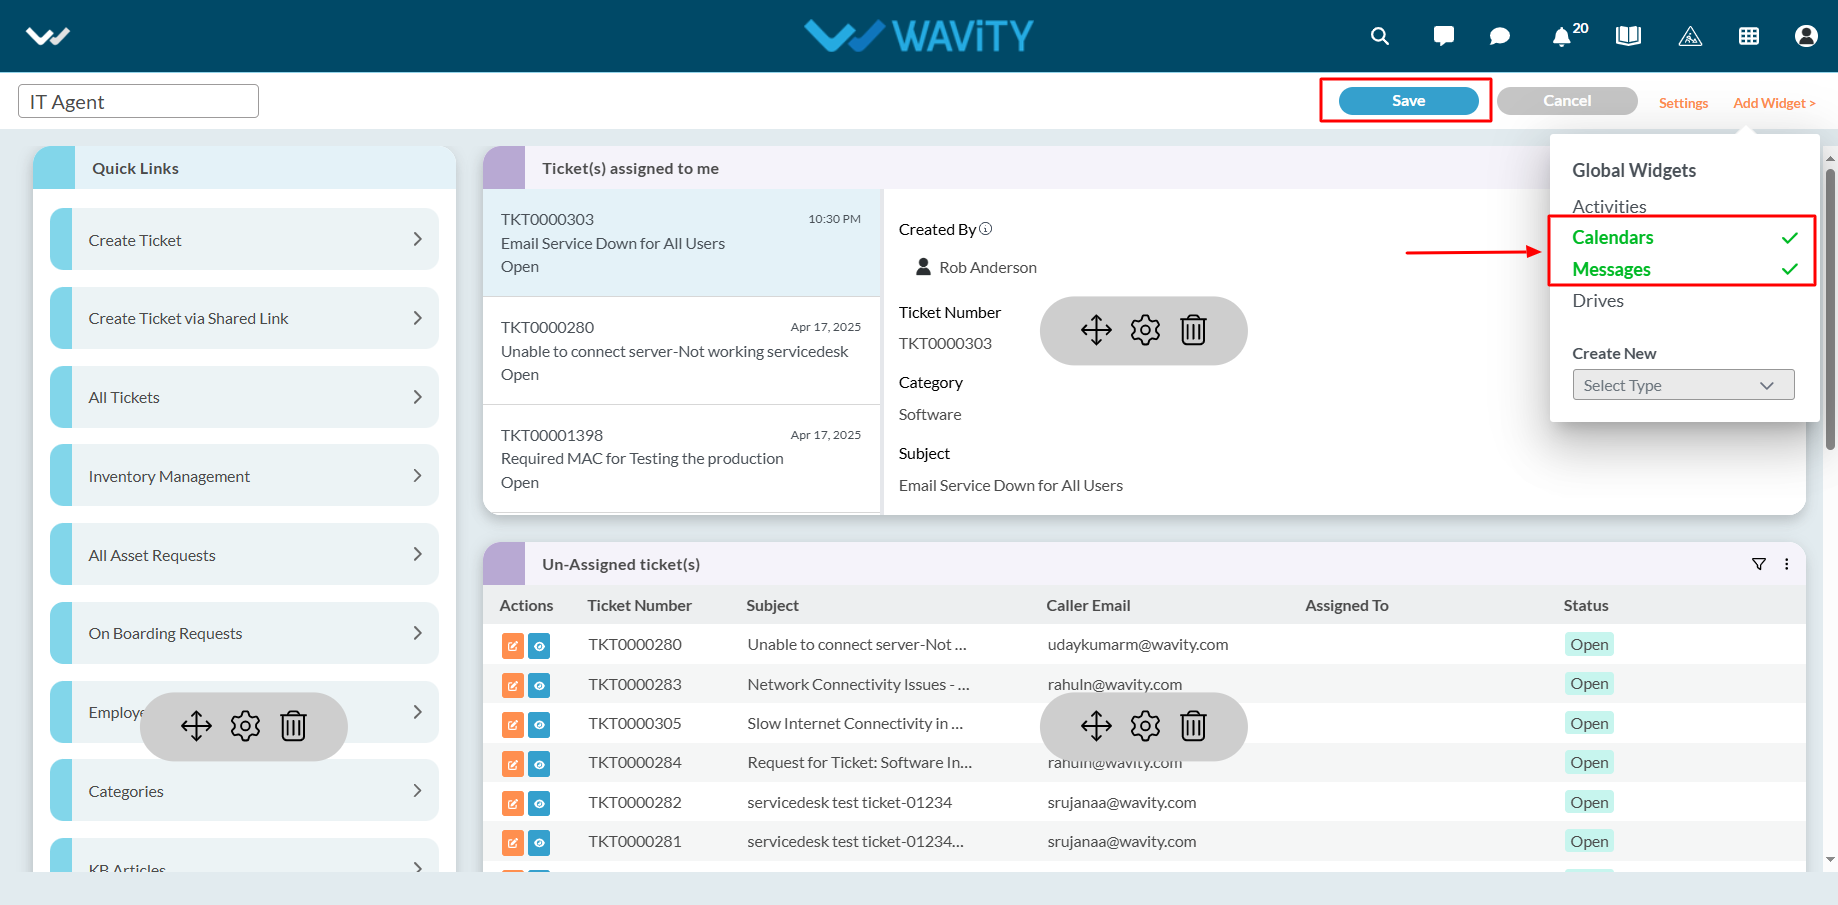Open the round speech bubble icon
This screenshot has height=905, width=1838.
1499,36
